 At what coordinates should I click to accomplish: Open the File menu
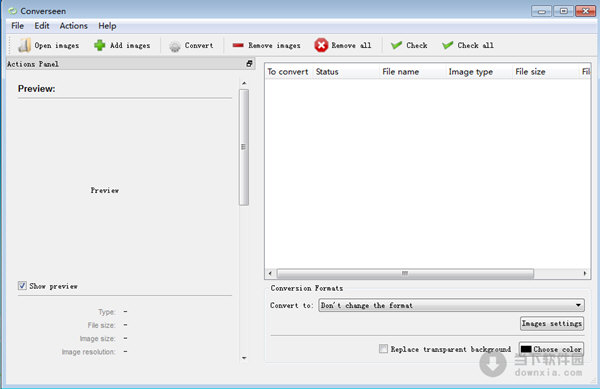click(18, 26)
